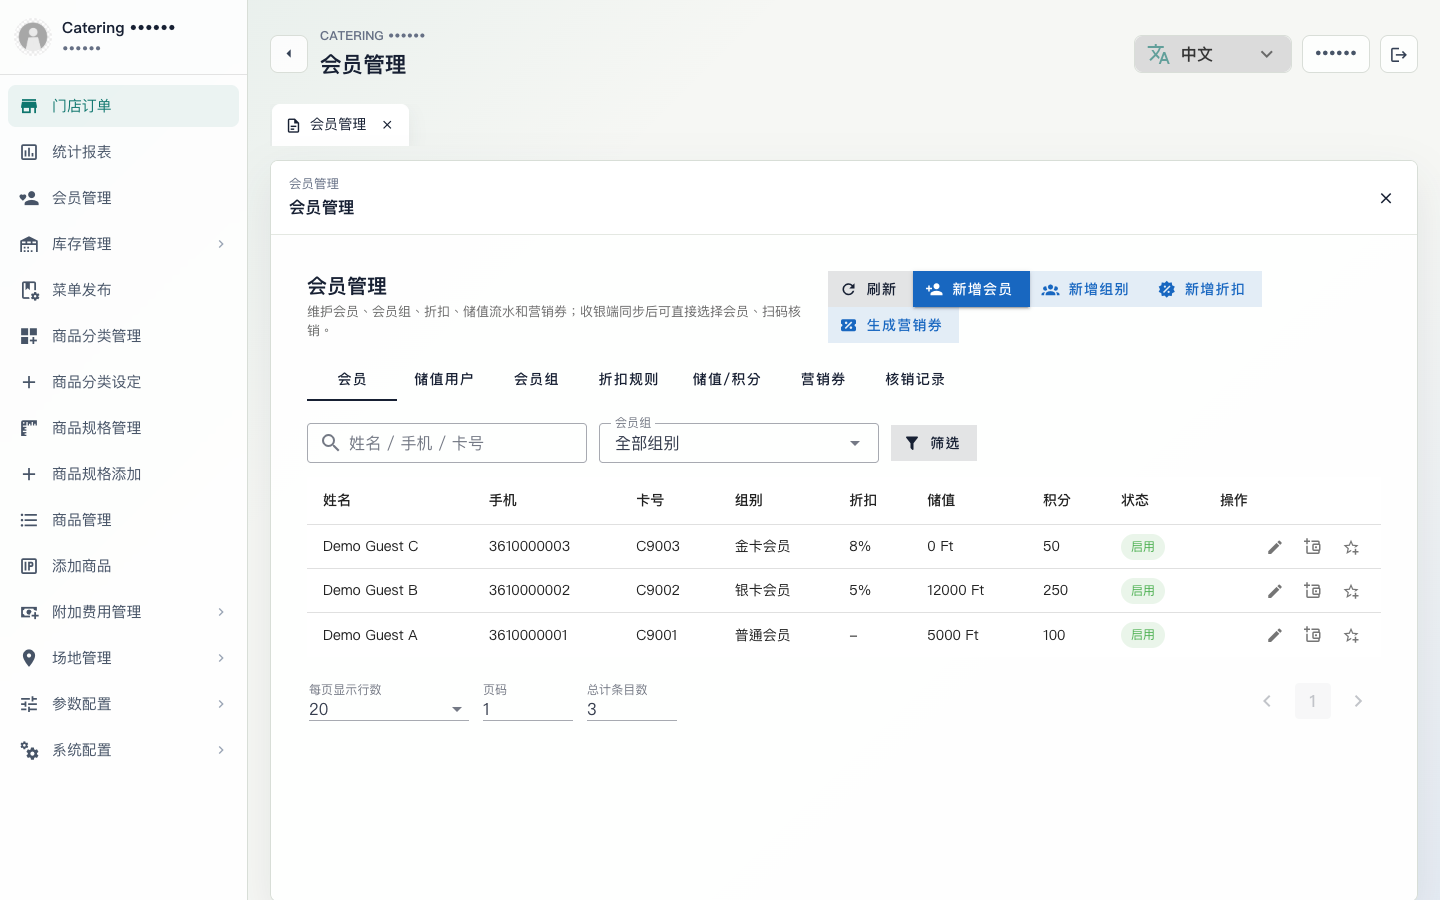Click the logout icon at top right
Viewport: 1440px width, 924px height.
[x=1399, y=54]
